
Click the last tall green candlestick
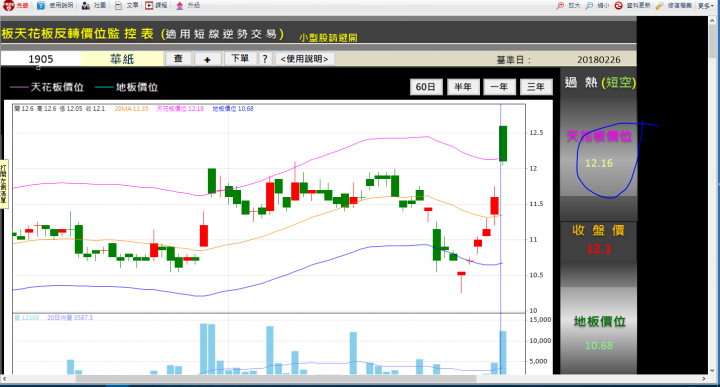(x=503, y=143)
